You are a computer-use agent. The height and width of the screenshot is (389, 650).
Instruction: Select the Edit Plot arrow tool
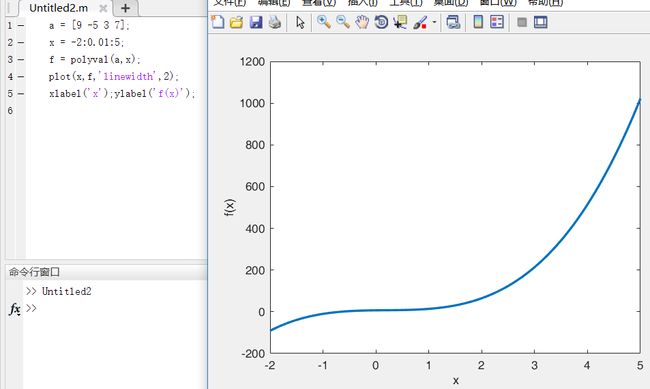[301, 22]
